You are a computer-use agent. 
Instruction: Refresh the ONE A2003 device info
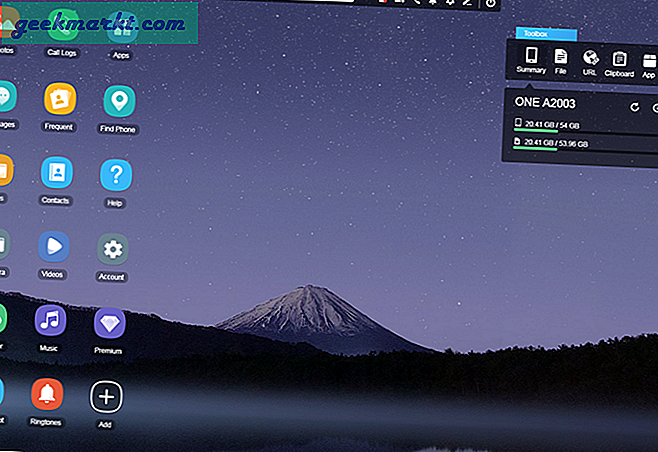pyautogui.click(x=634, y=107)
